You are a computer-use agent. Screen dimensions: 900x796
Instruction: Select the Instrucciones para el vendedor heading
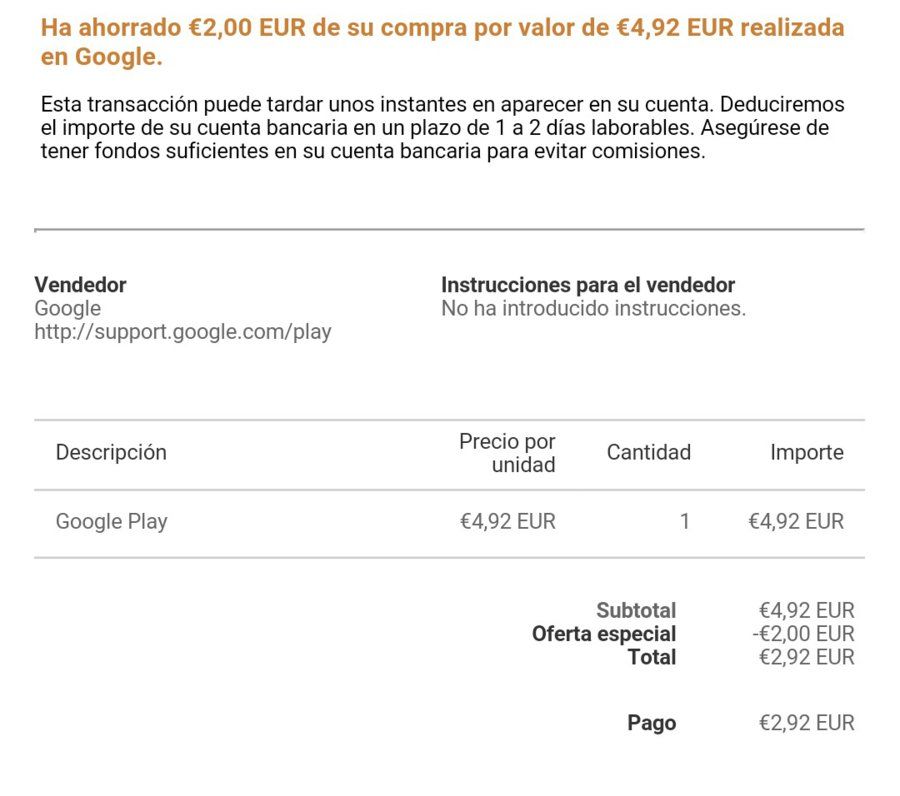tap(588, 285)
